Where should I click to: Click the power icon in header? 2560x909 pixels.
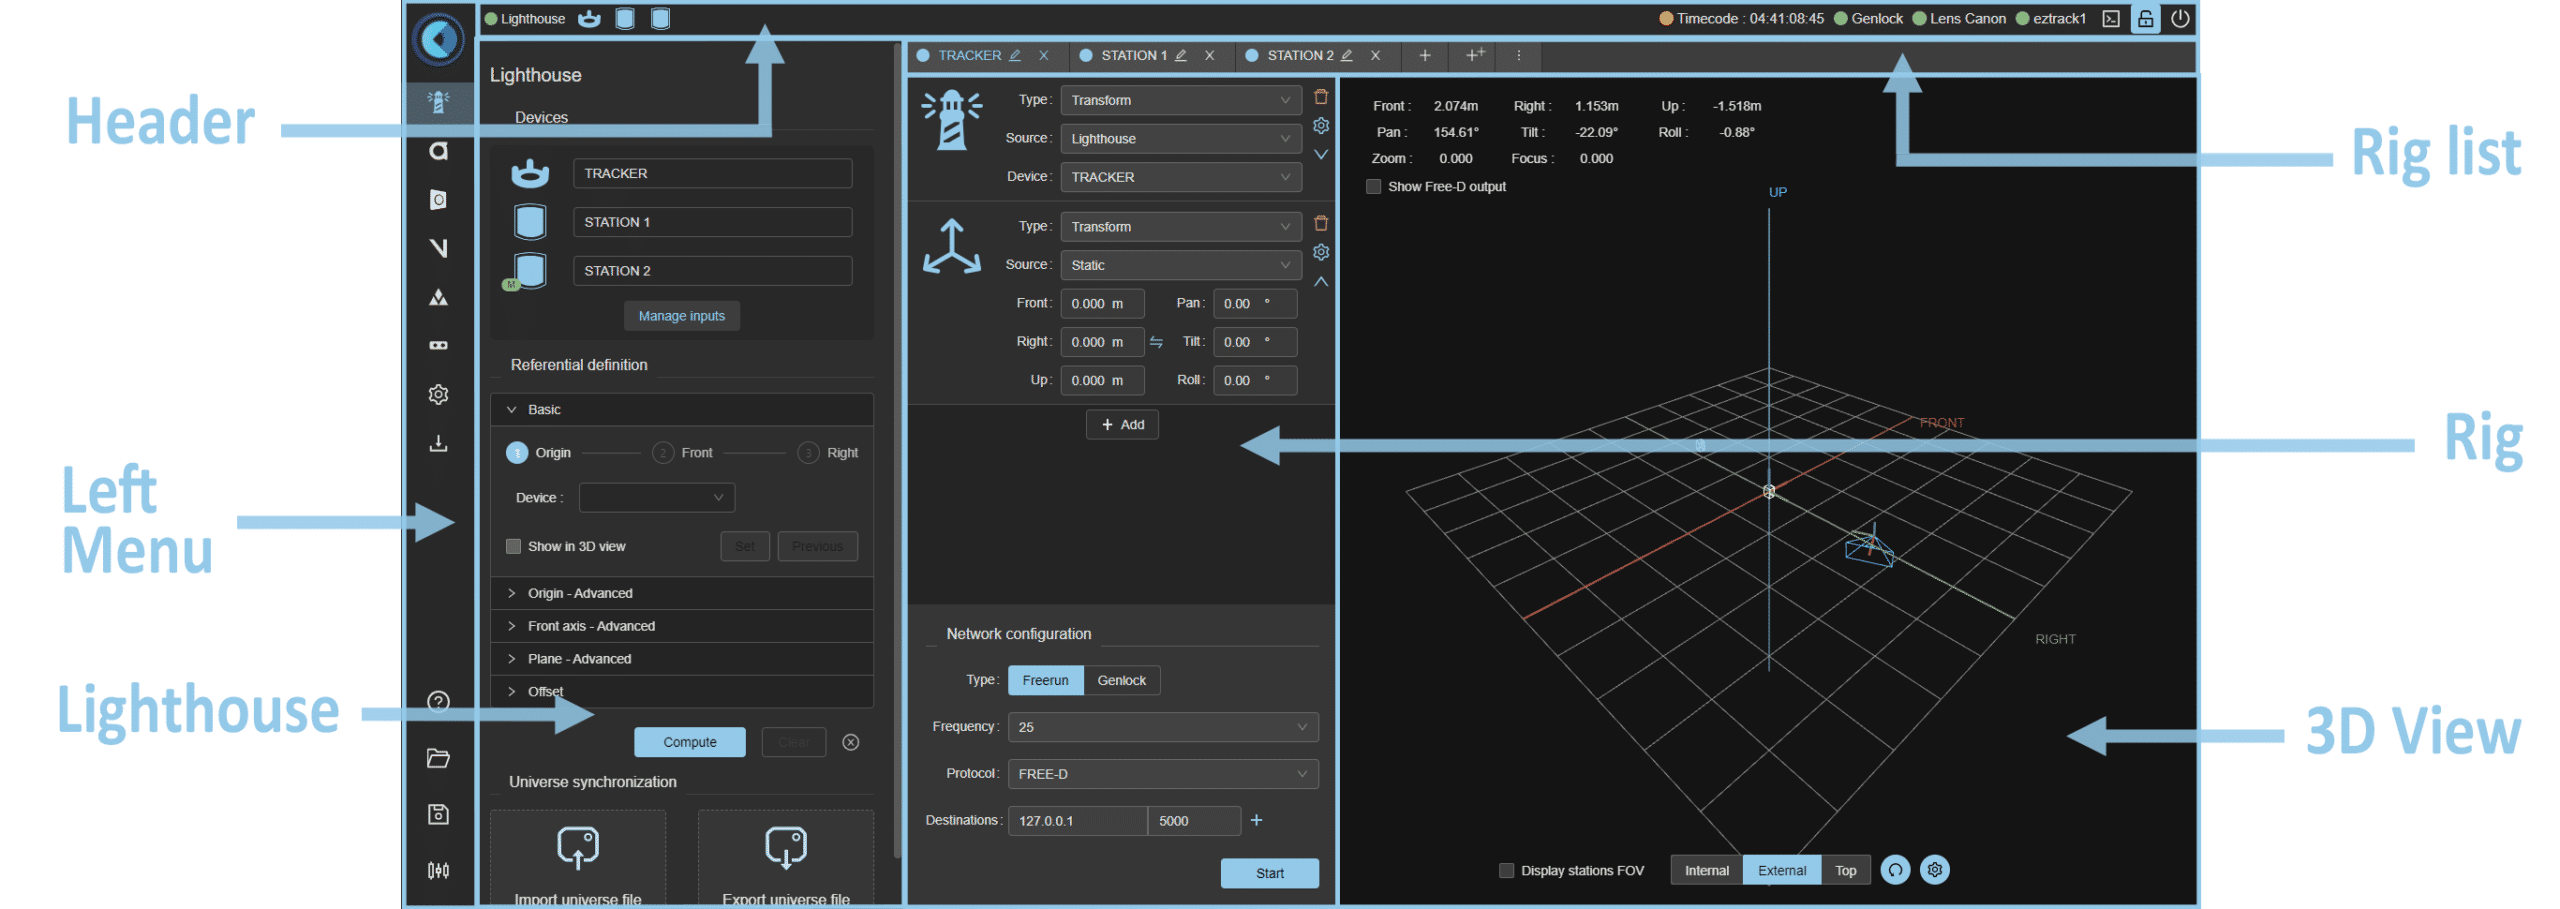pyautogui.click(x=2180, y=19)
